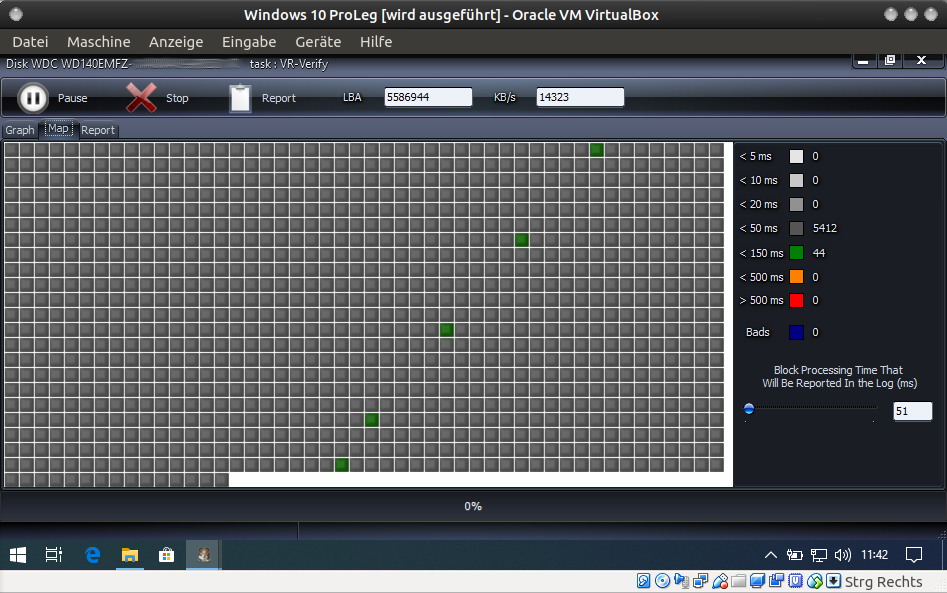Click the count 44 next to < 150 ms
This screenshot has height=593, width=947.
point(819,253)
